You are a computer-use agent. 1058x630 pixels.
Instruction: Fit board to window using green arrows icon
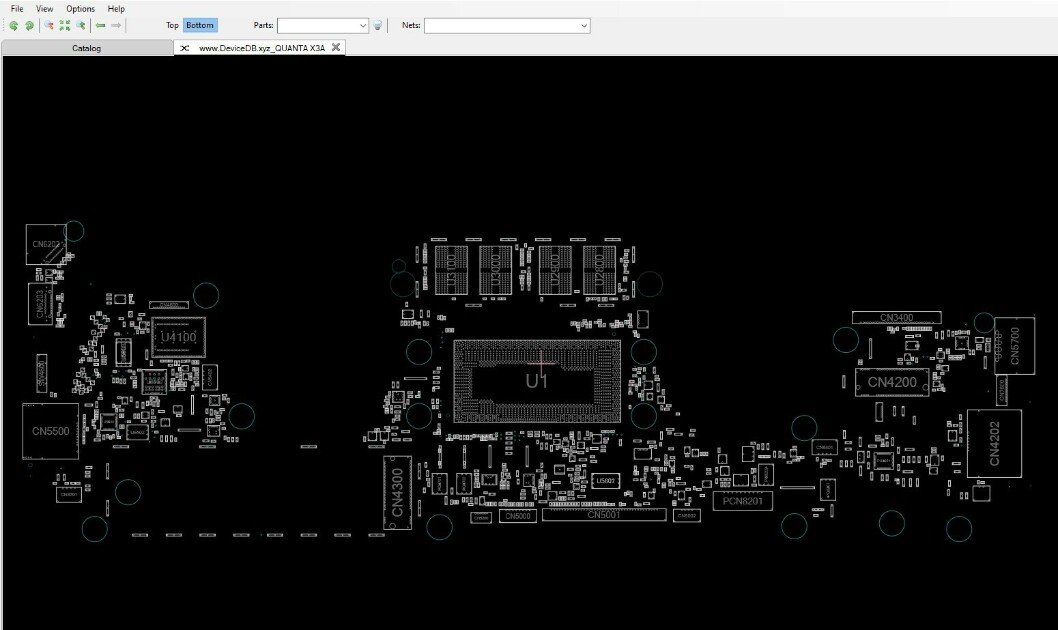click(65, 26)
